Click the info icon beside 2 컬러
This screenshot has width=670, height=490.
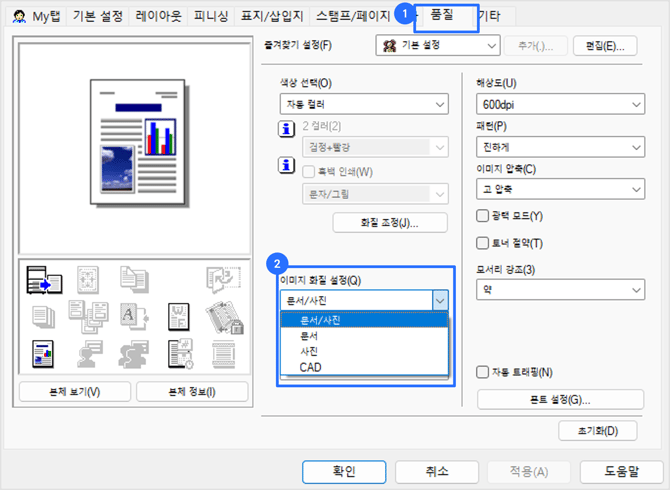(x=287, y=128)
